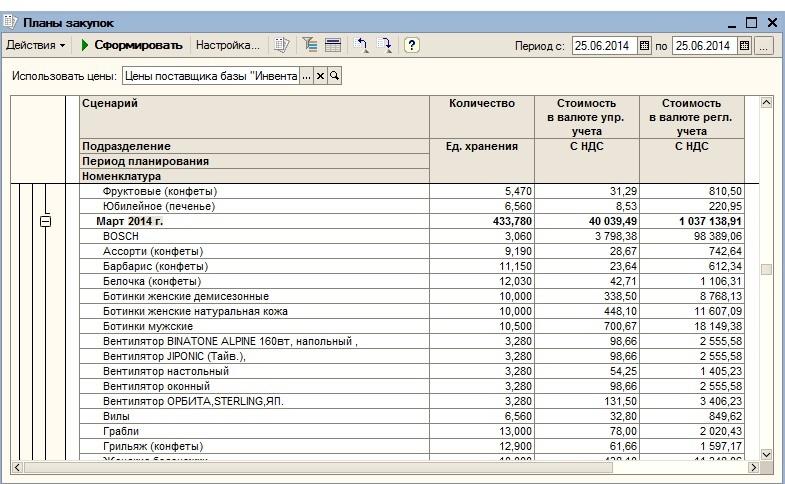Click the BOSCH cost 98 389,06 cell

click(691, 236)
